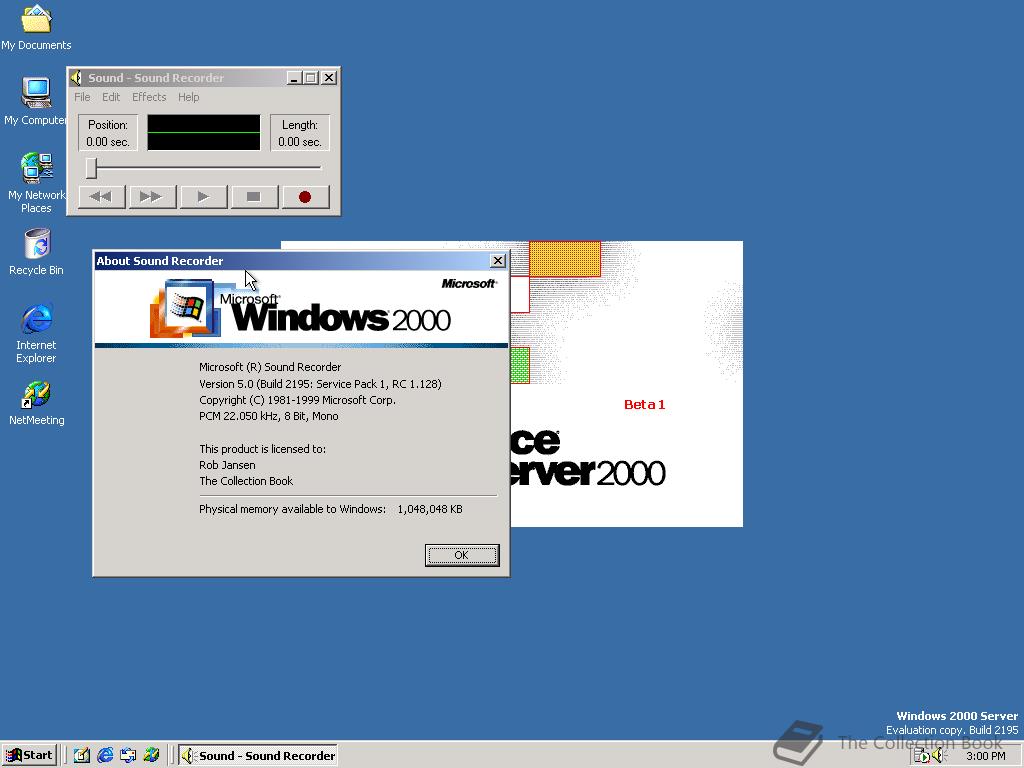Click the PCM 22.050 kHz format text
1024x768 pixels.
click(x=268, y=416)
